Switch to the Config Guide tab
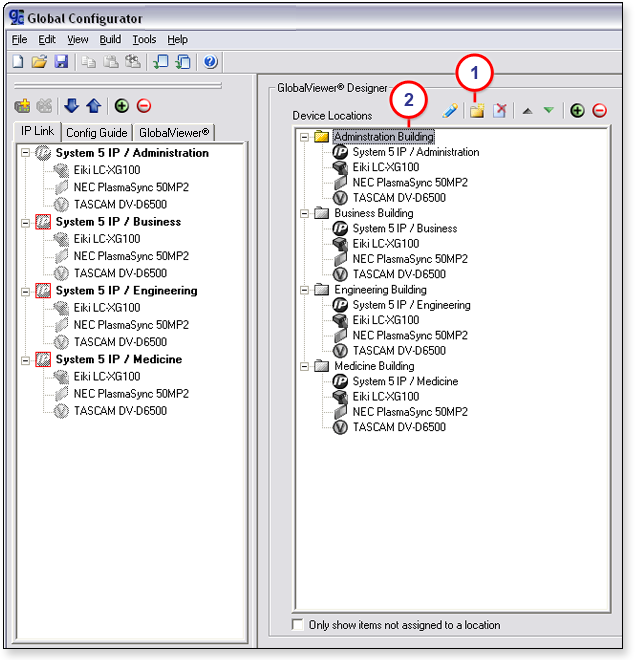The image size is (641, 660). tap(97, 133)
